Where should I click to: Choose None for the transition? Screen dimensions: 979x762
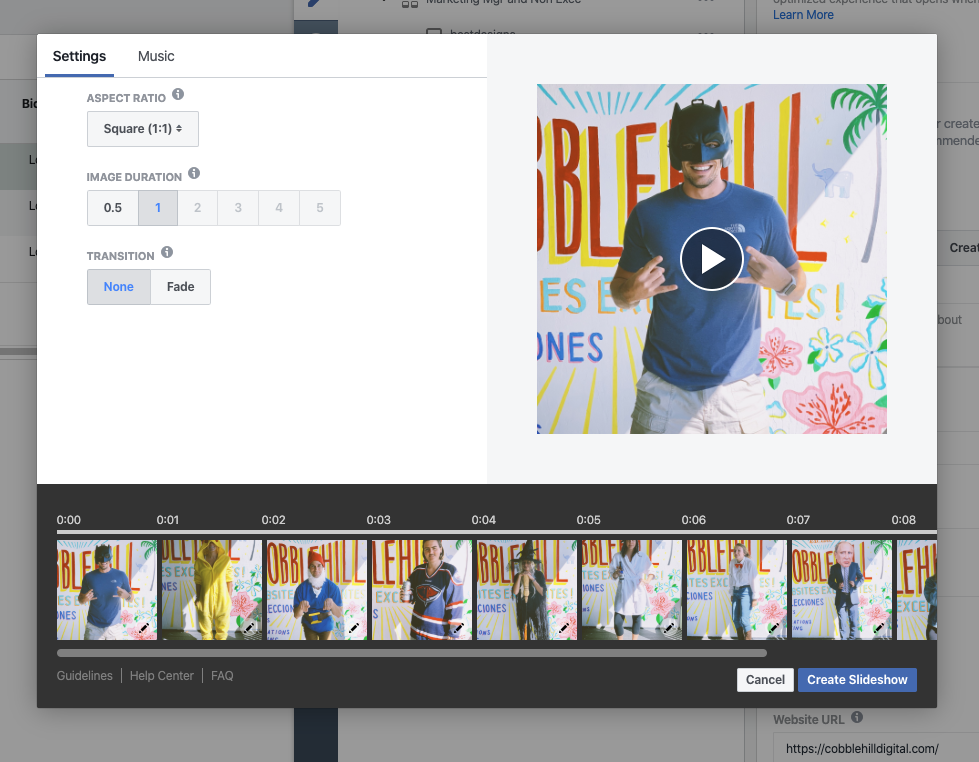118,287
